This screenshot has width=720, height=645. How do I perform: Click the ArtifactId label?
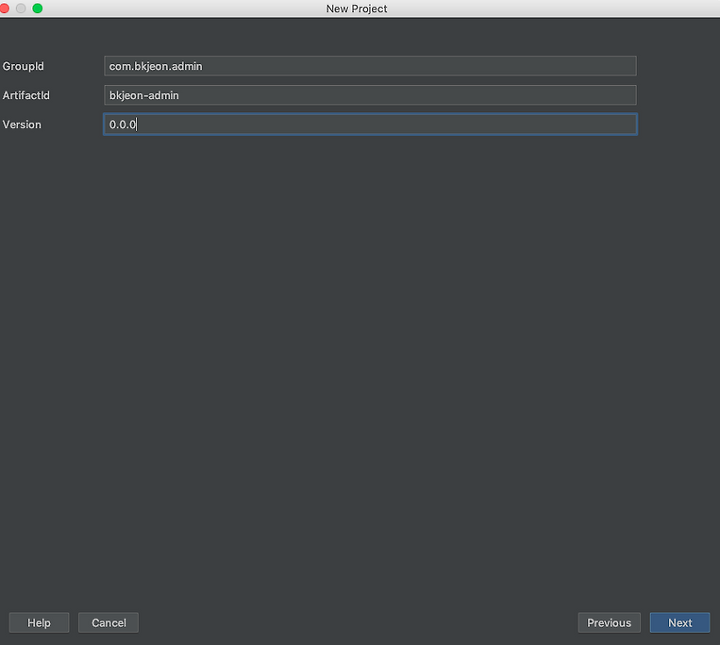tap(26, 95)
